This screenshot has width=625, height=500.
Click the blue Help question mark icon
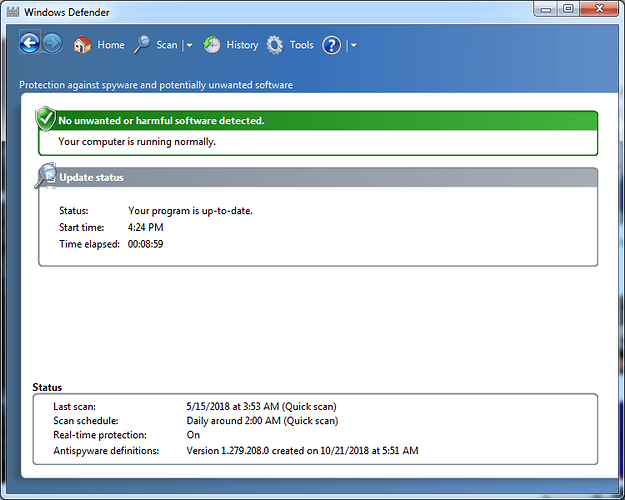332,45
